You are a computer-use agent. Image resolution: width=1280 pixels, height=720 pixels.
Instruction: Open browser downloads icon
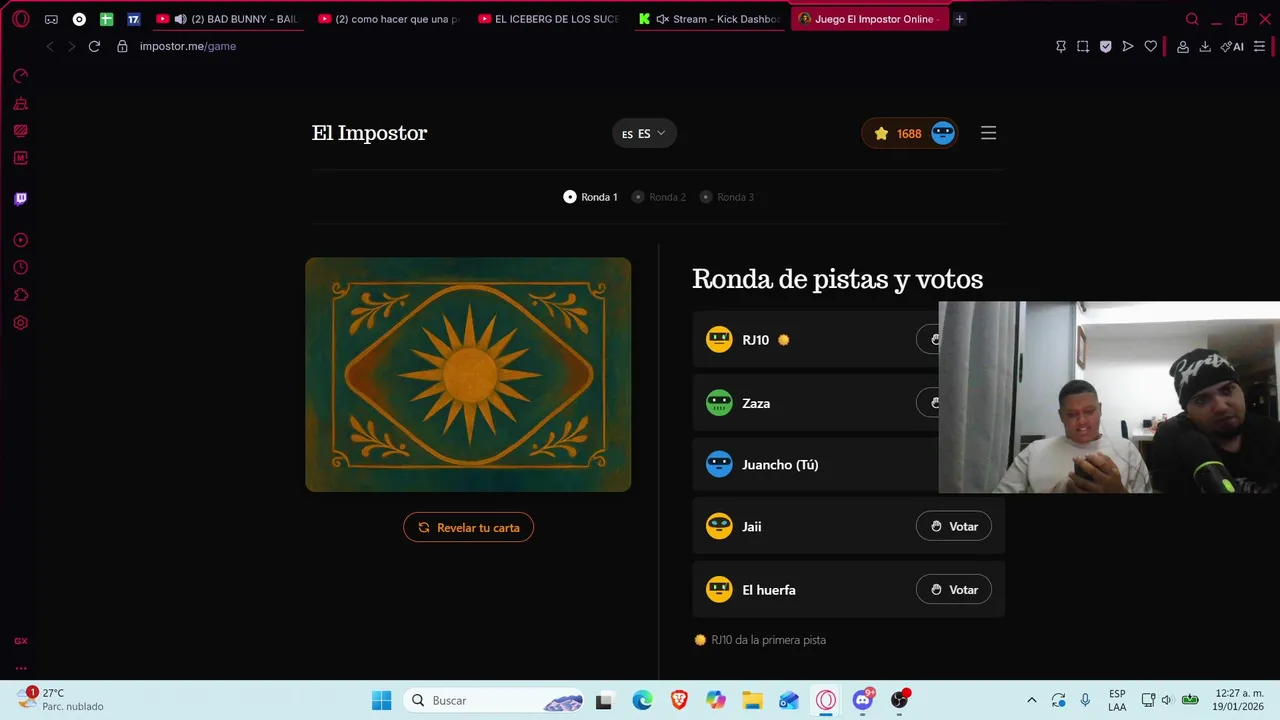(x=1205, y=46)
